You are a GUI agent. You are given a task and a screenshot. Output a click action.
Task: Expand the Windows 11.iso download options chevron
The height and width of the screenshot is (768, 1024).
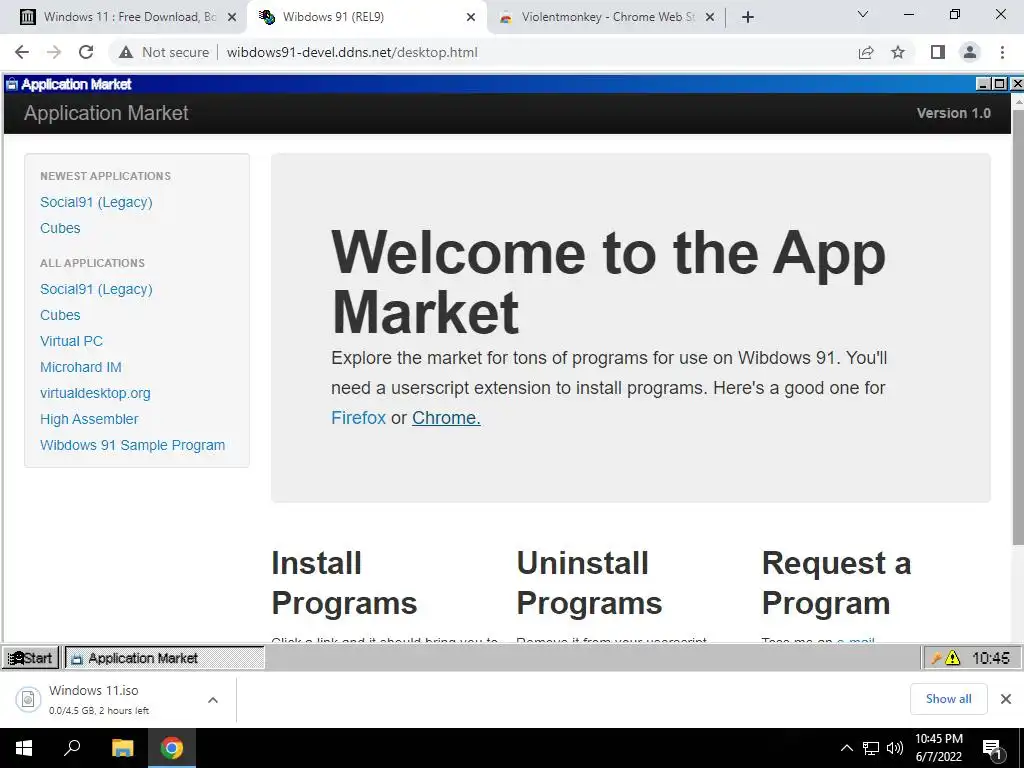coord(213,700)
